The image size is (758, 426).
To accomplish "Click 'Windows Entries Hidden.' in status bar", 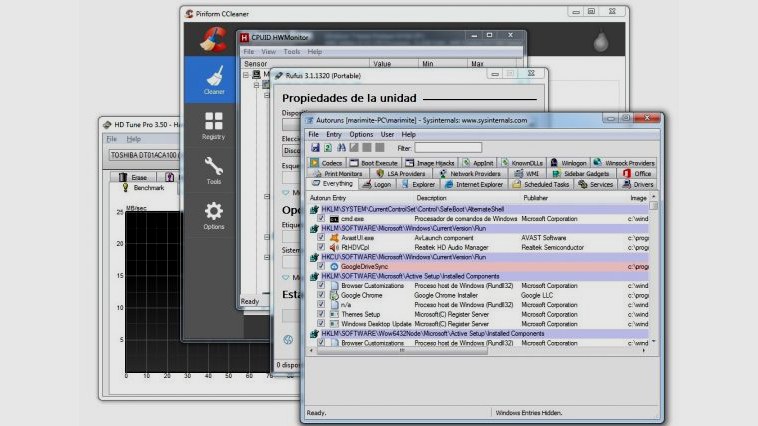I will coord(528,413).
